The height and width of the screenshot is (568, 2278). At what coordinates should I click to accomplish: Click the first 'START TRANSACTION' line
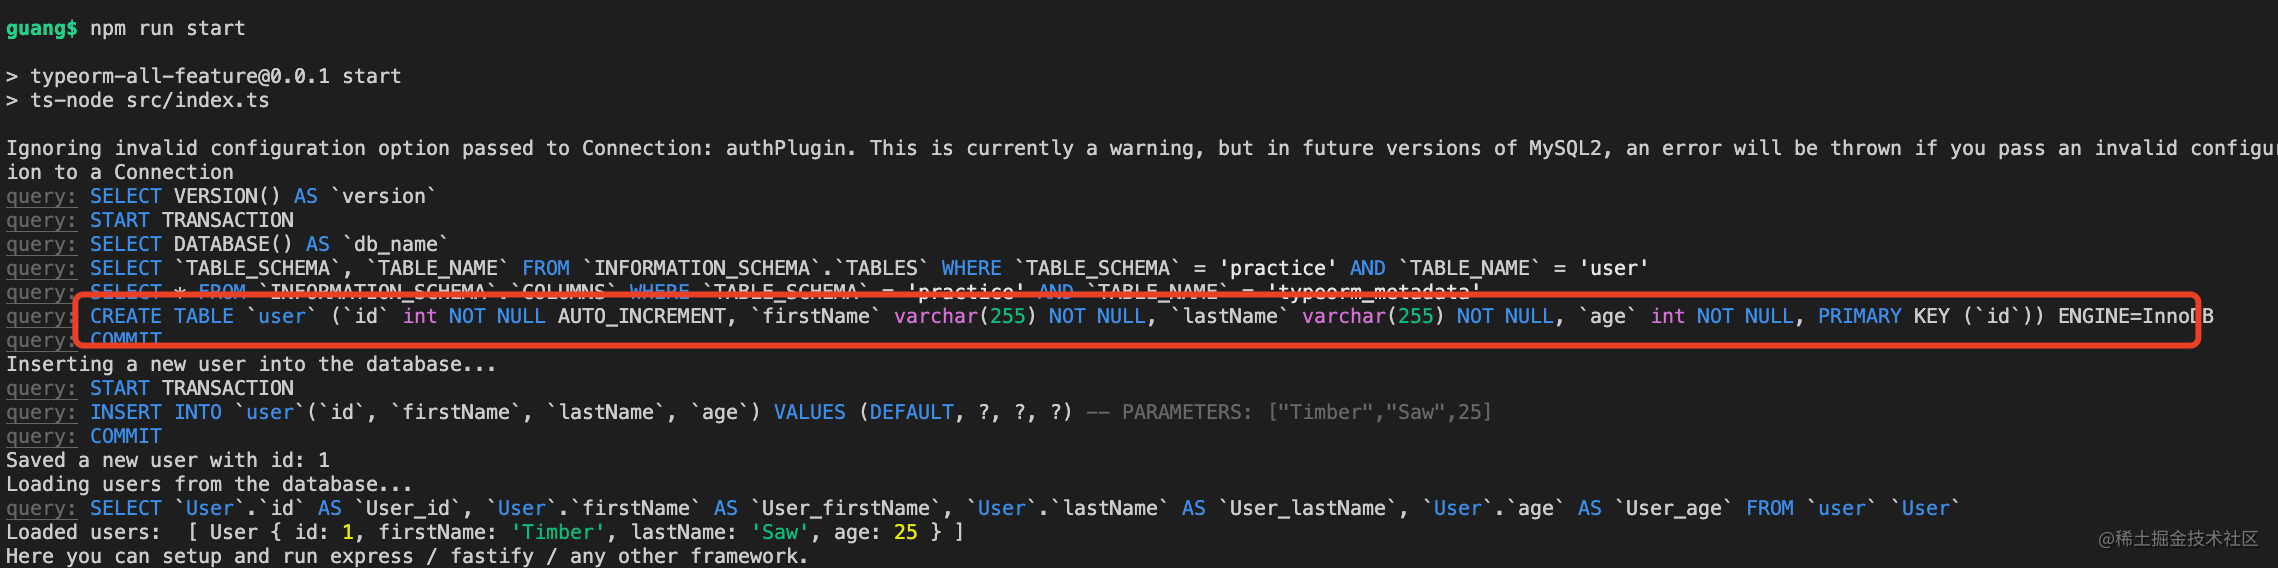[x=192, y=220]
